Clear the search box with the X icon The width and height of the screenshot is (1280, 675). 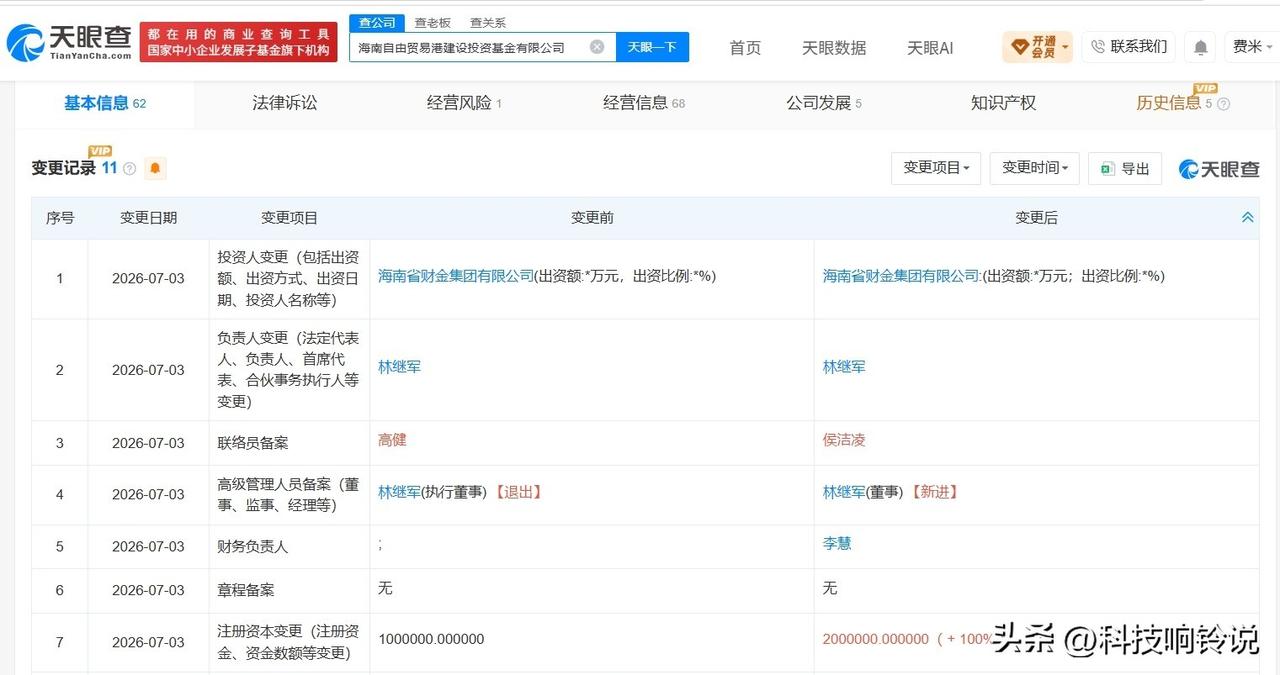(597, 47)
